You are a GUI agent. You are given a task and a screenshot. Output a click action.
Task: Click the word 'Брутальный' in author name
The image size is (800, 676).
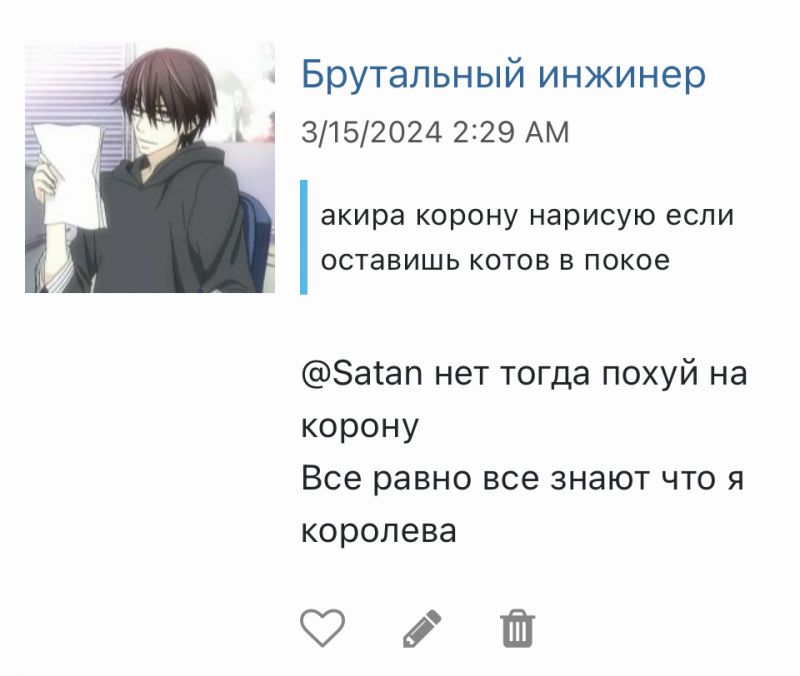click(413, 74)
